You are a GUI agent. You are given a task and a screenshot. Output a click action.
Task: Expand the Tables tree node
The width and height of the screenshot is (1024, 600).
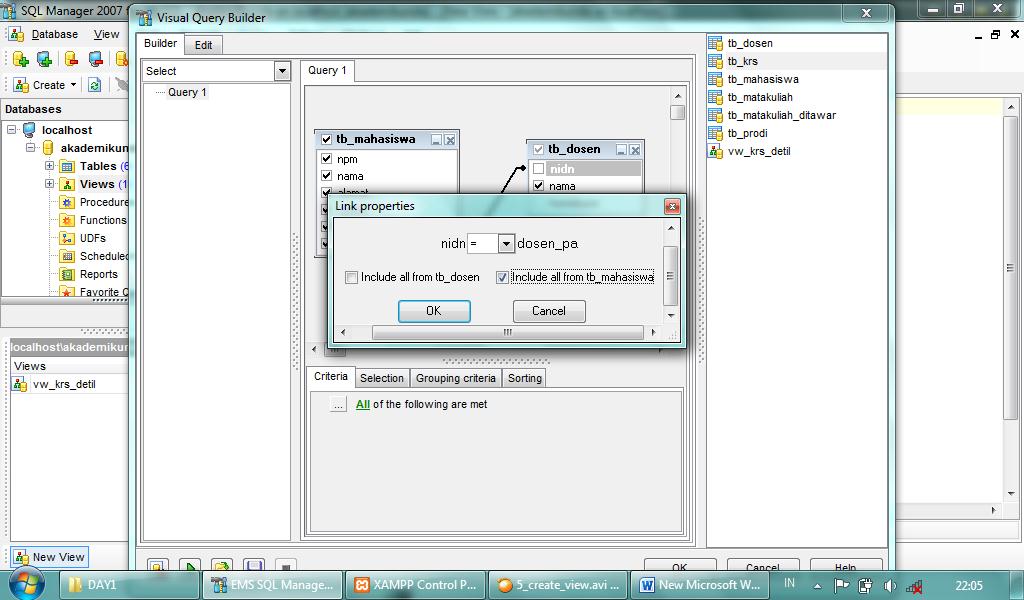(x=49, y=166)
